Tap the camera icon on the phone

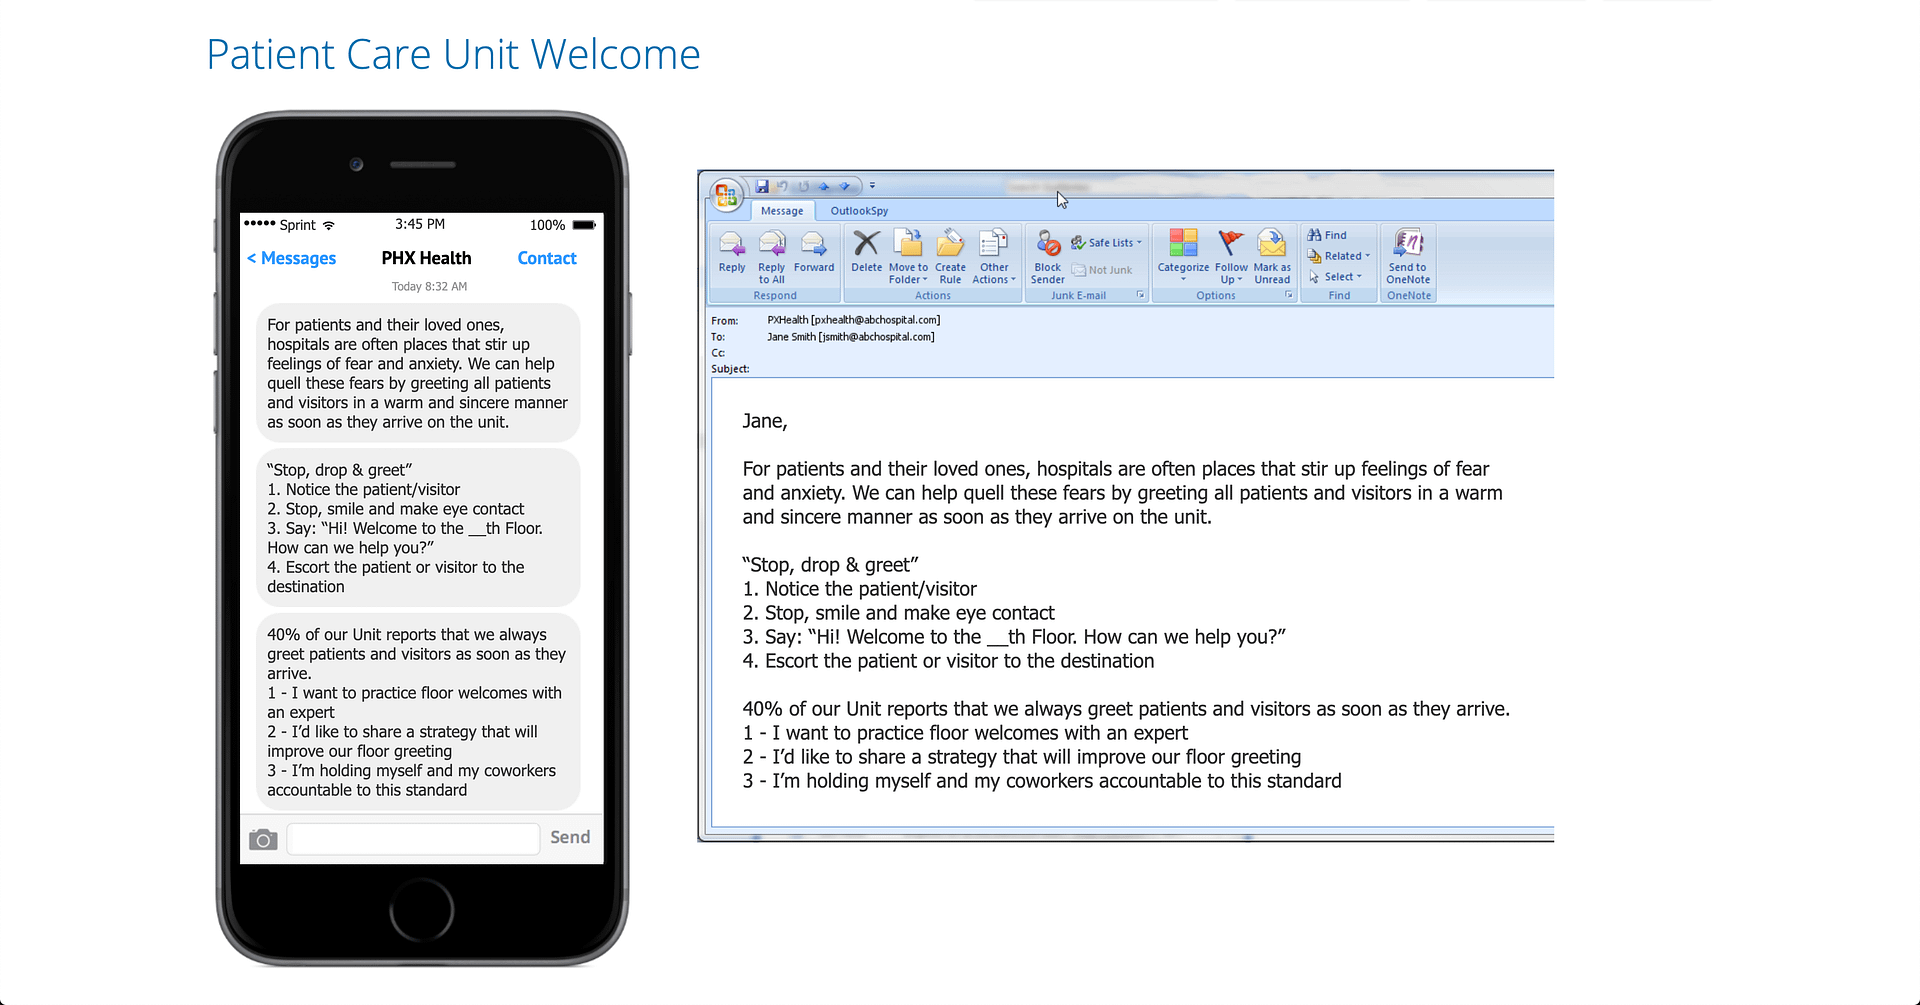(x=263, y=839)
